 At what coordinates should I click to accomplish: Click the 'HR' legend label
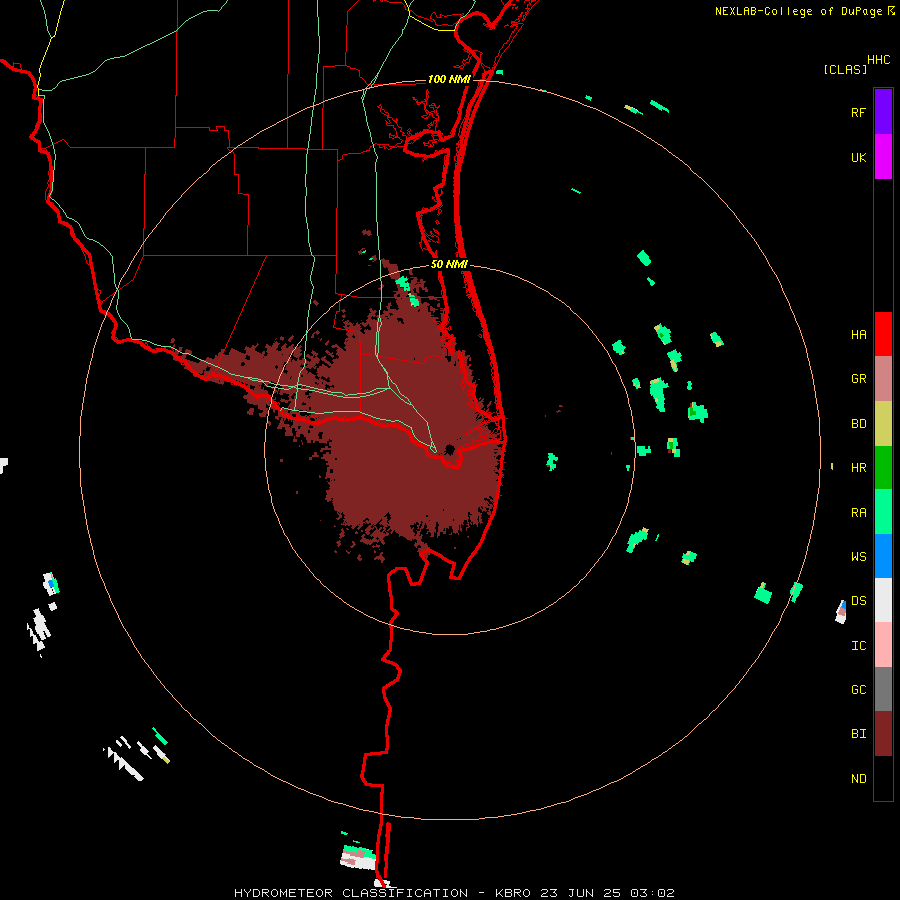point(858,468)
